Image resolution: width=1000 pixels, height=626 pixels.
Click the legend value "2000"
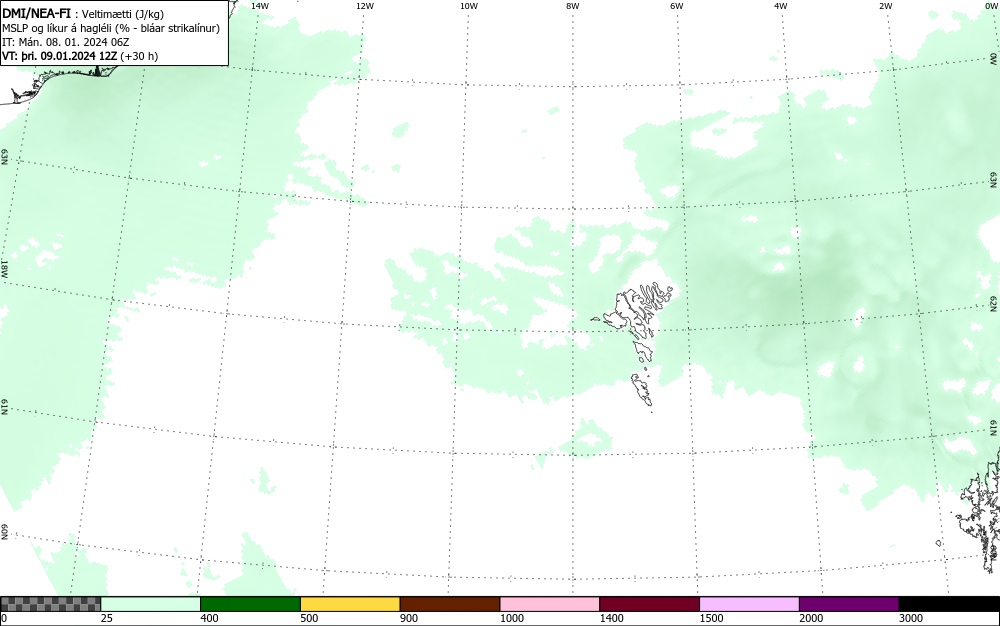811,618
